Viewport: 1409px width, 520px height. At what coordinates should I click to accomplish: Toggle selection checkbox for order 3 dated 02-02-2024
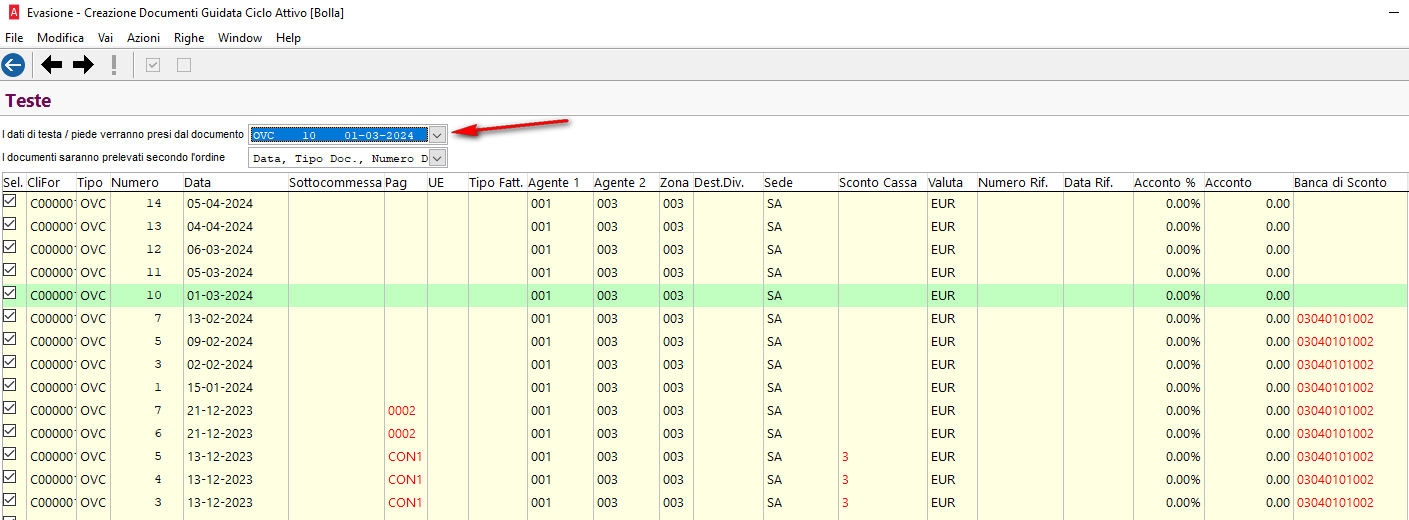(x=10, y=362)
